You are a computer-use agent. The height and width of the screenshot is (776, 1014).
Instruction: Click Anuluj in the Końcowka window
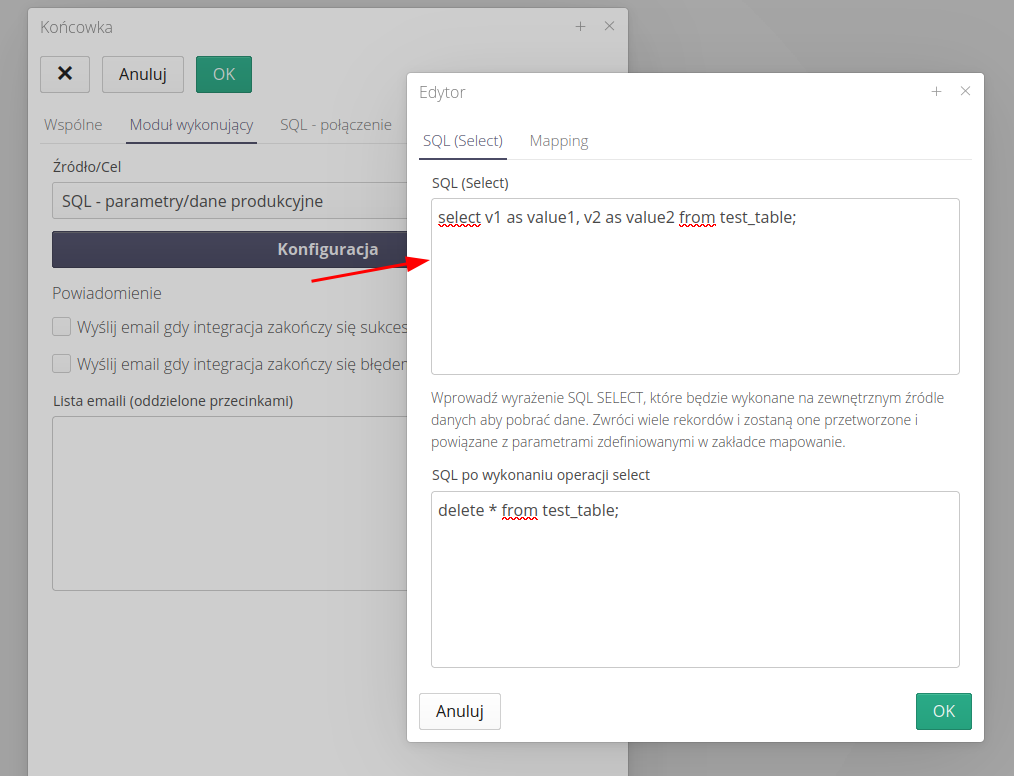point(142,74)
